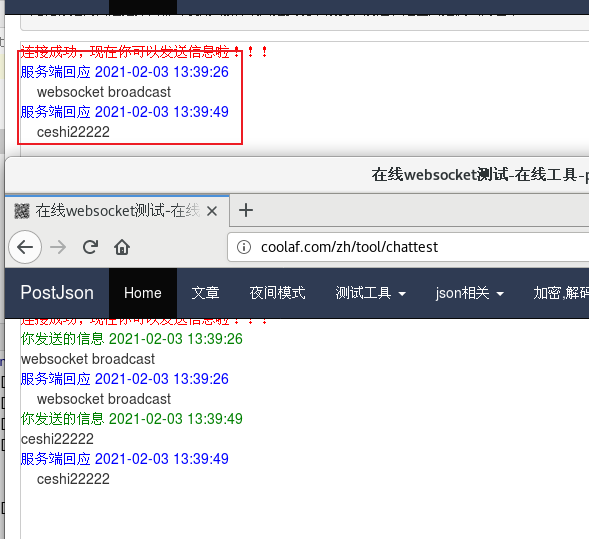Select 服务端回应 2021-02-03 13:39:26 in front window

124,379
